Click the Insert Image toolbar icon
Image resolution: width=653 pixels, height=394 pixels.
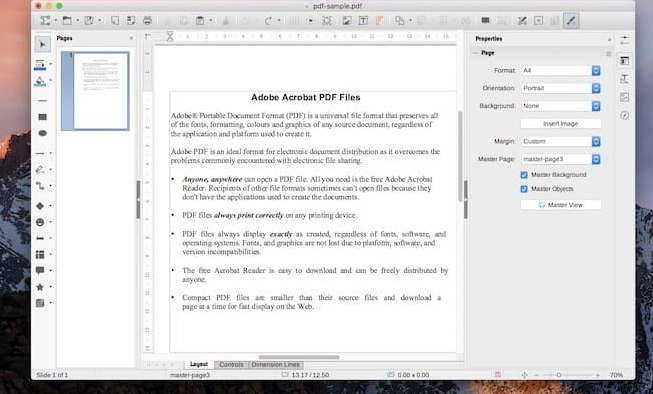(346, 20)
